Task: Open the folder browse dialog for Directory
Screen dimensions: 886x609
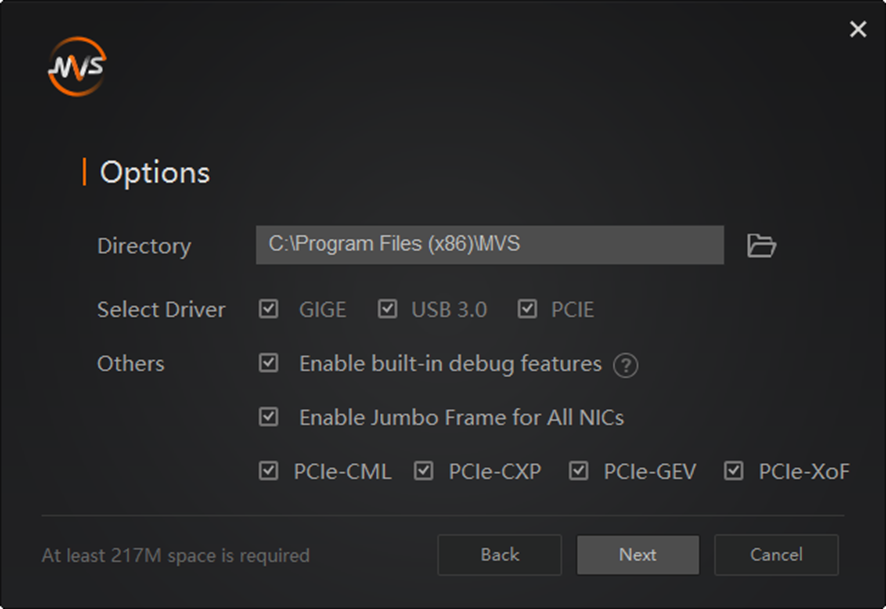Action: click(761, 245)
